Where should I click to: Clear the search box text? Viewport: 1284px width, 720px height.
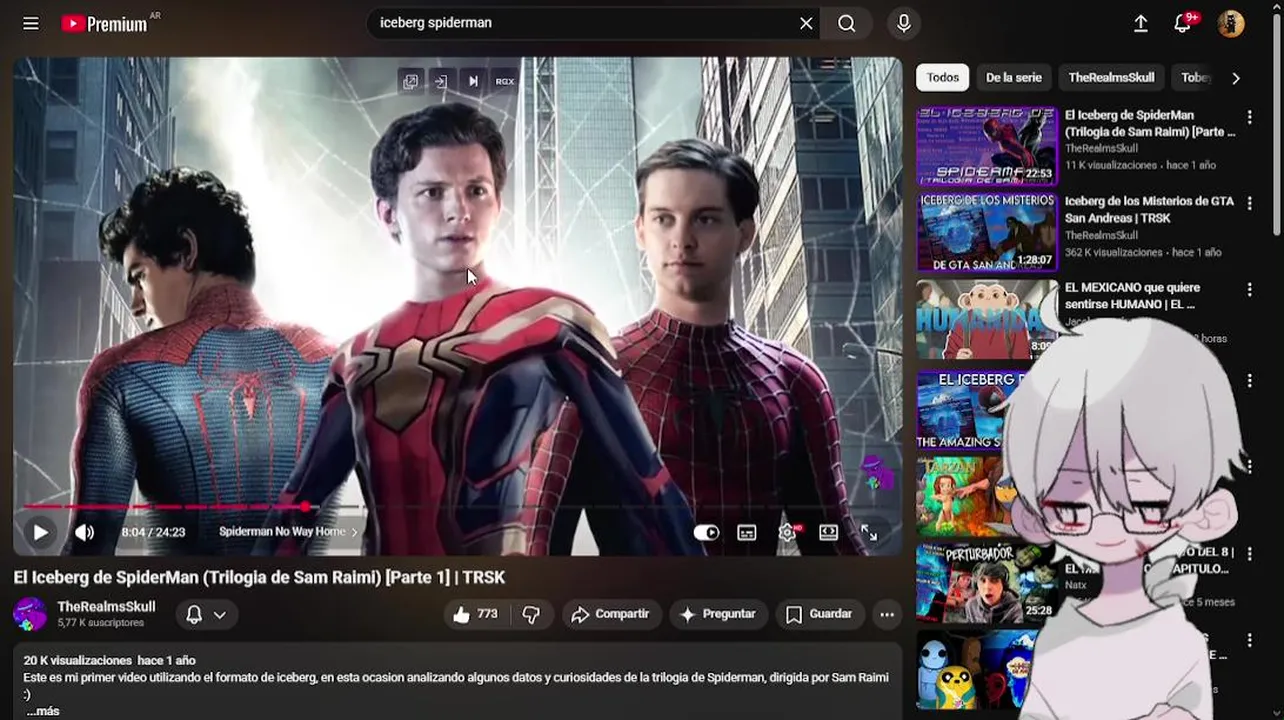(x=806, y=23)
